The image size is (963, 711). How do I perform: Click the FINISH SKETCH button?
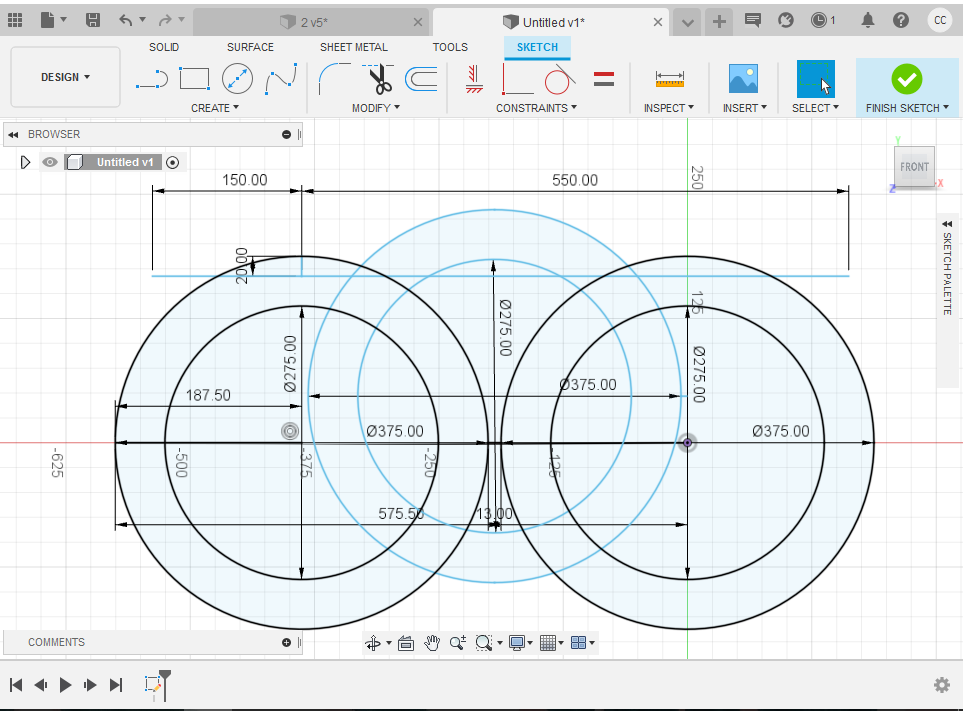pyautogui.click(x=906, y=87)
